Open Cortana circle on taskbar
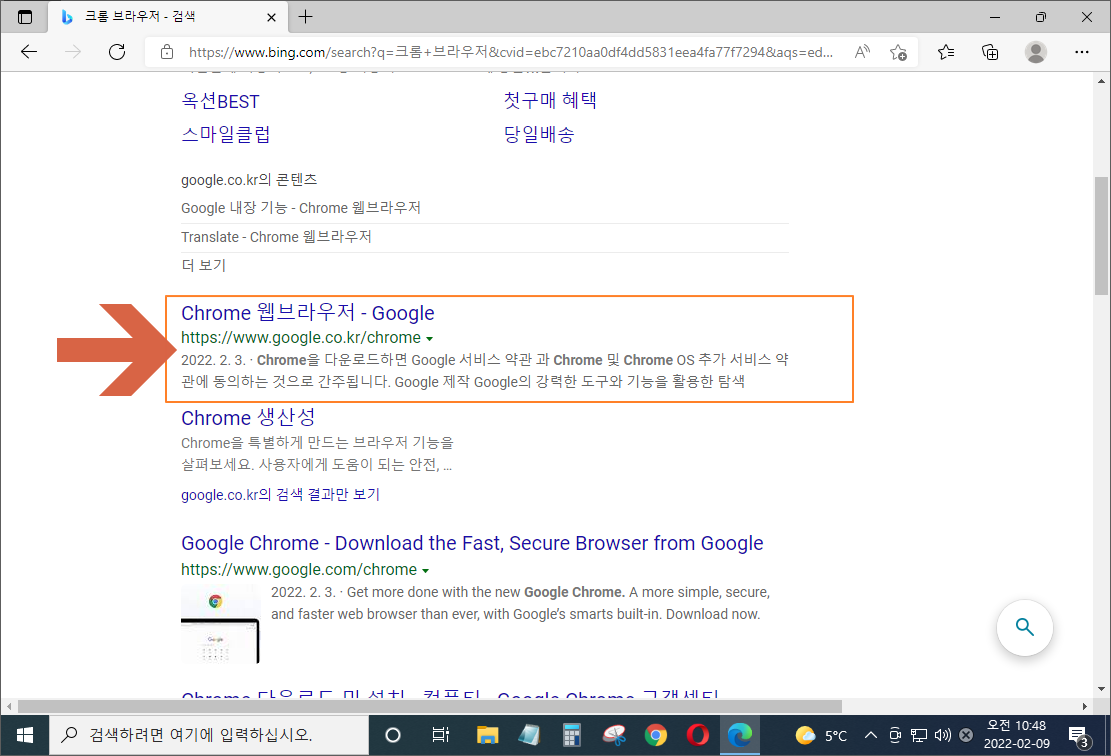 [x=393, y=735]
